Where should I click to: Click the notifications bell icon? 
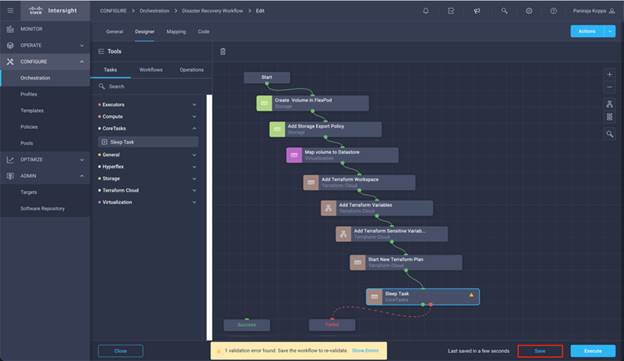pyautogui.click(x=426, y=11)
